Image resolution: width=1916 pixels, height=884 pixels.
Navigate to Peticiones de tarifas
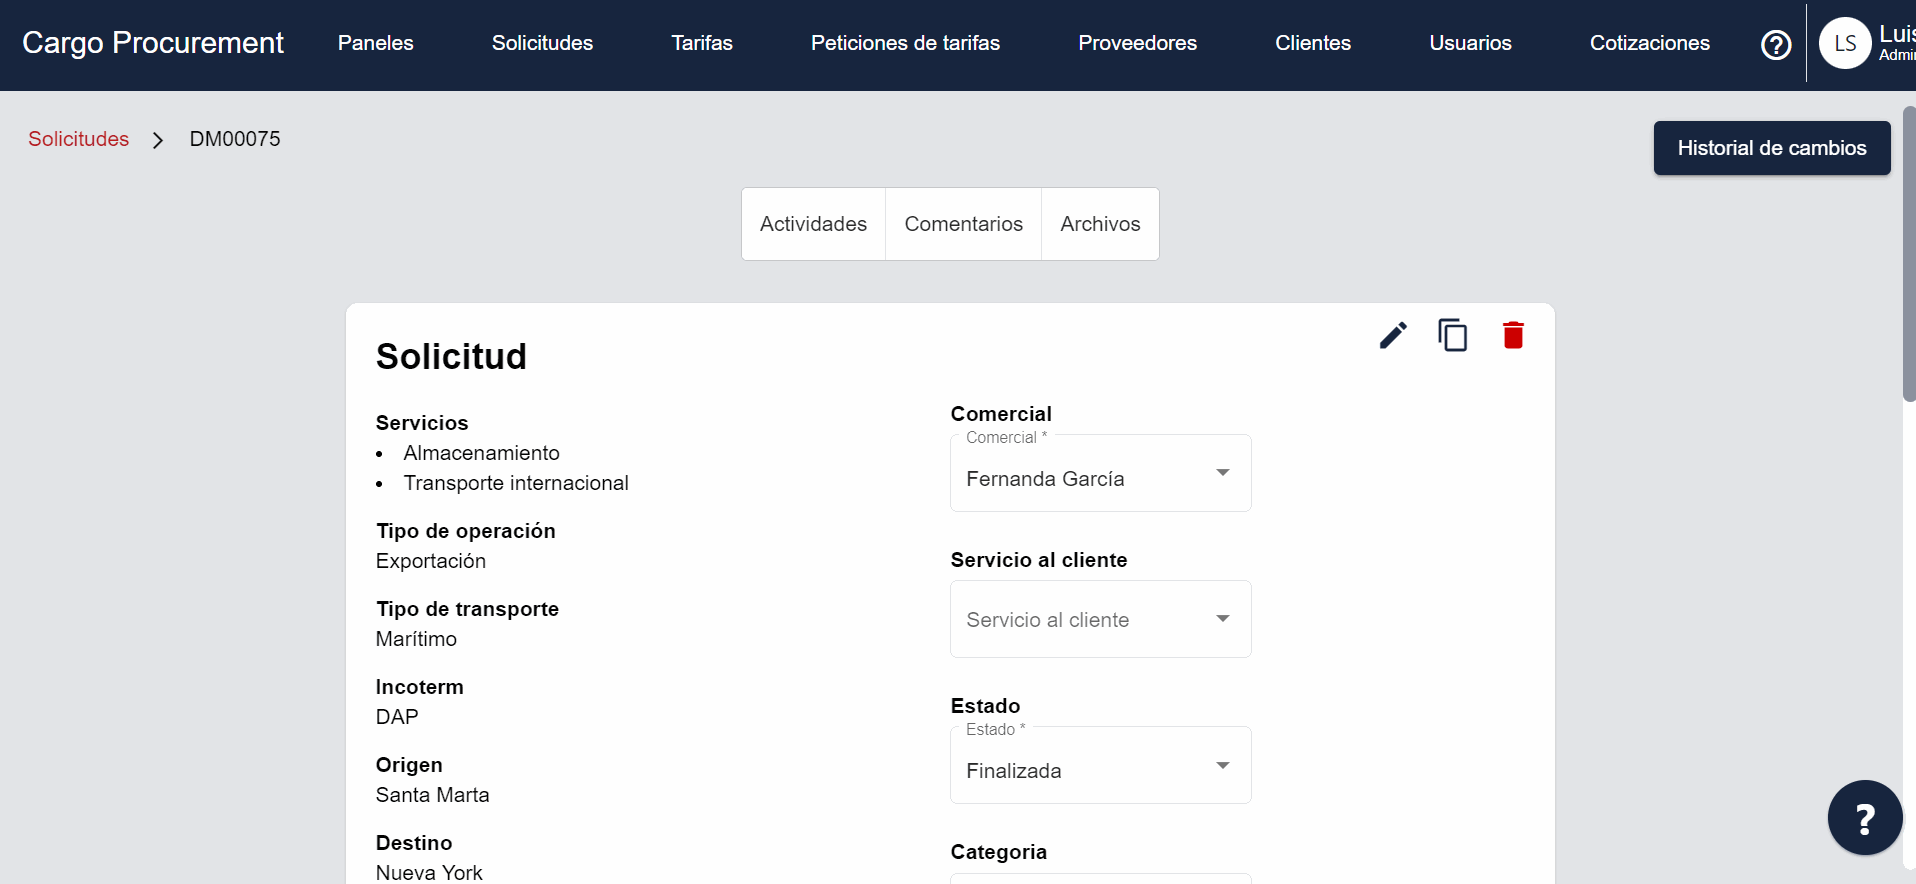click(x=905, y=43)
